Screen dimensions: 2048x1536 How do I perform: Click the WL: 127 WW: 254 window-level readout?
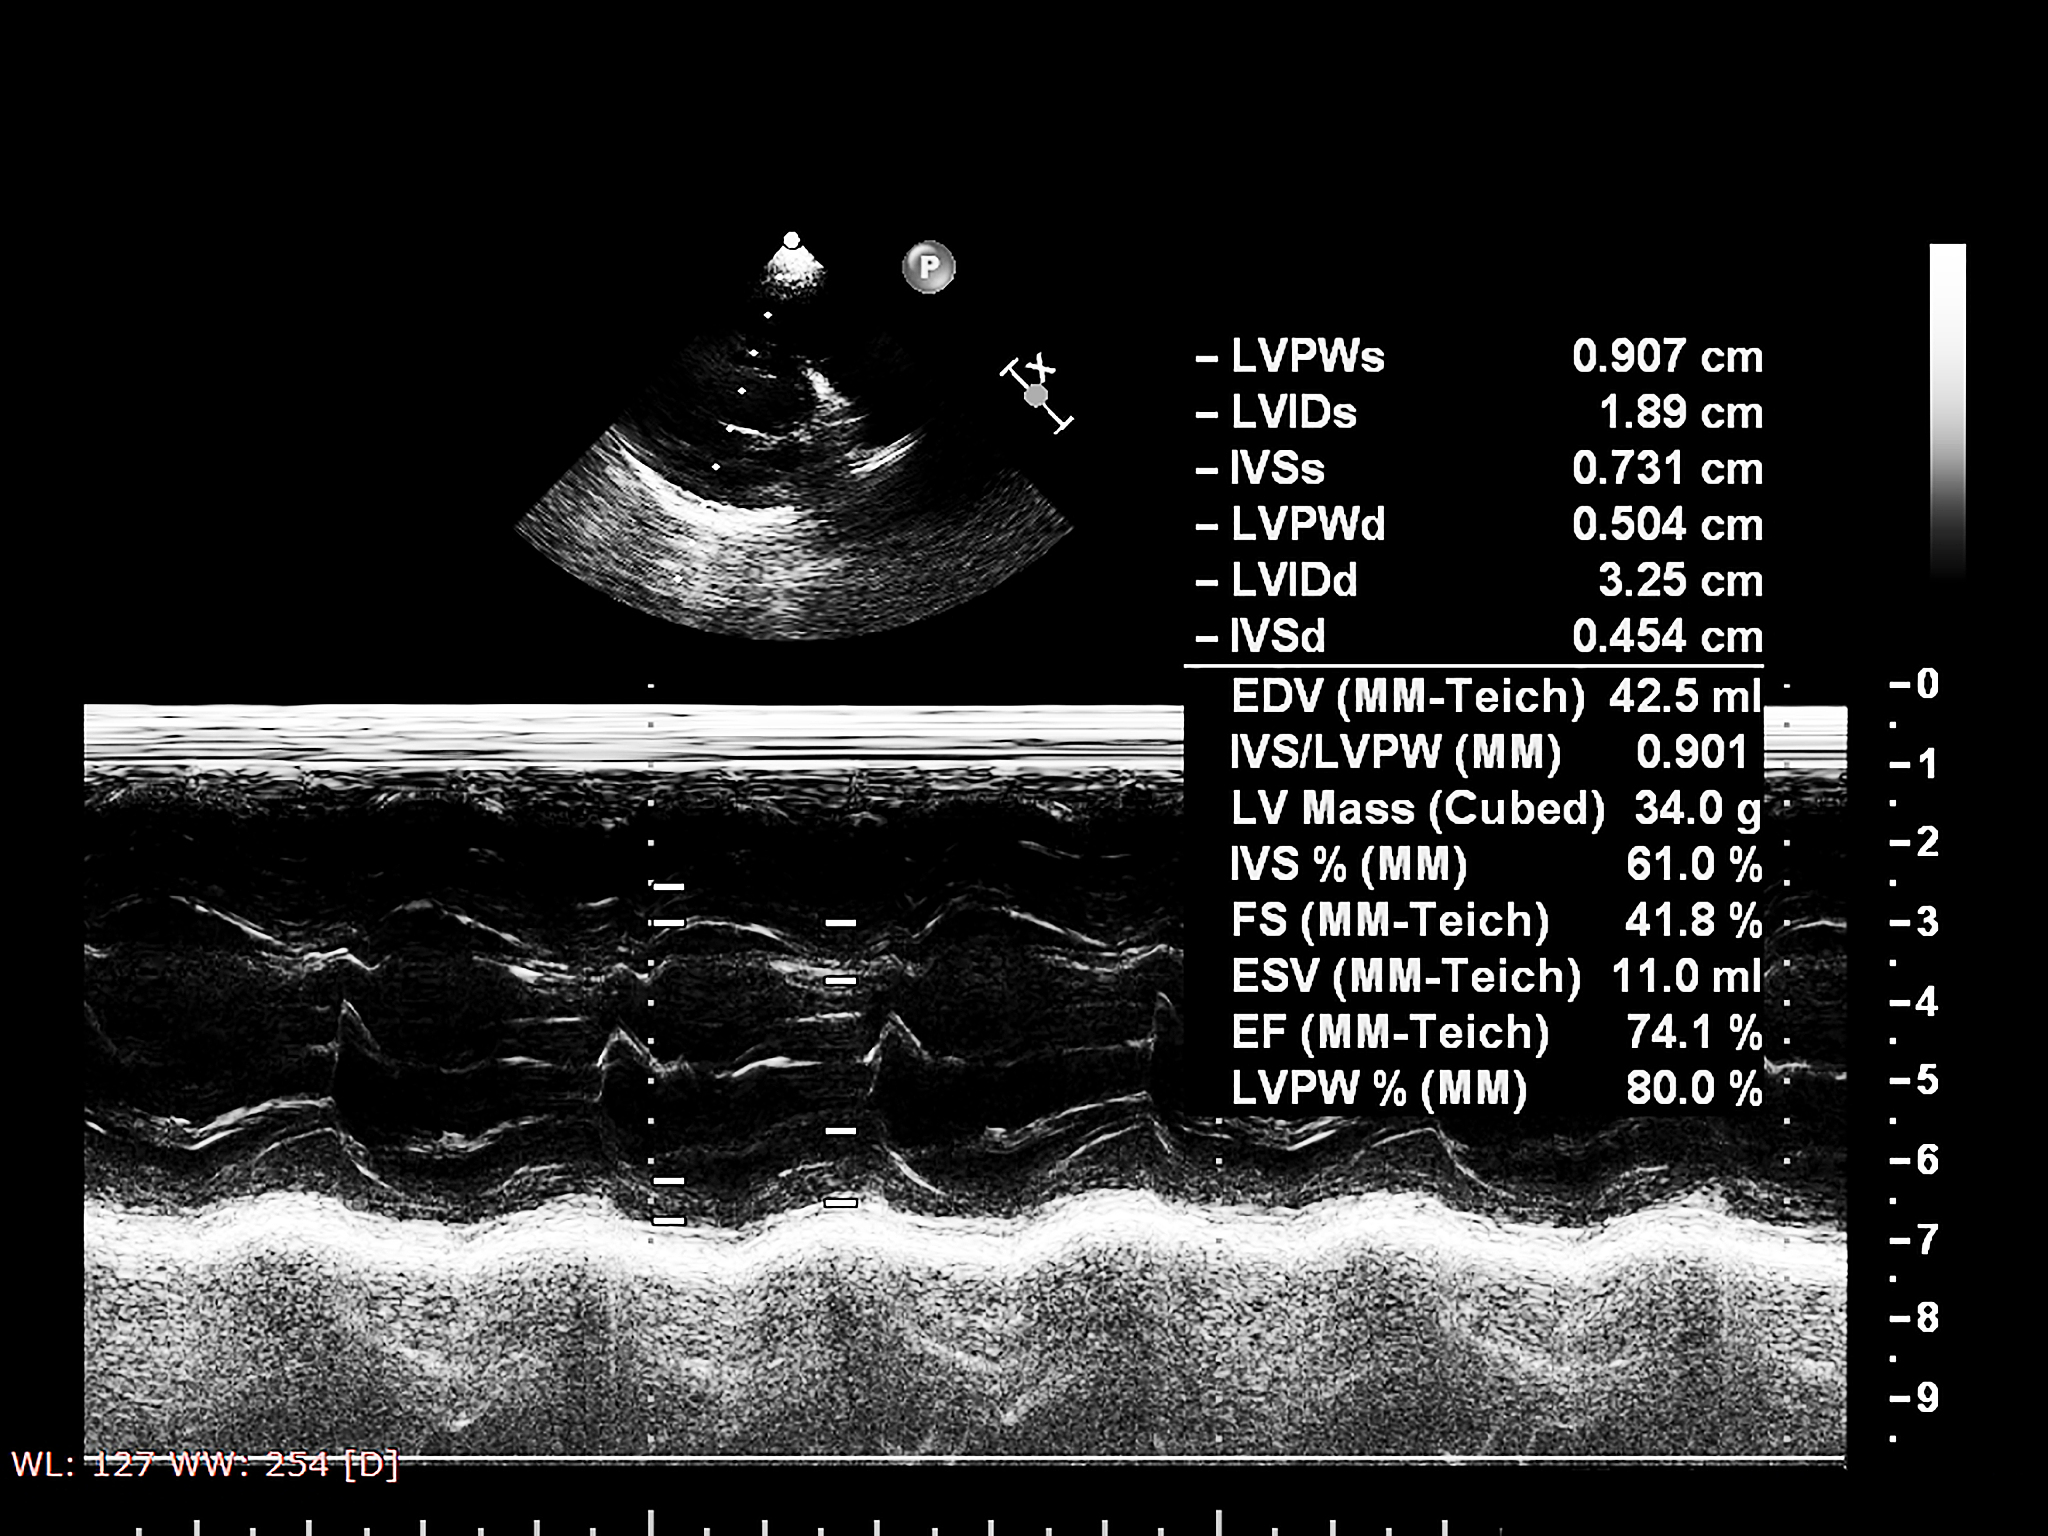pos(205,1465)
